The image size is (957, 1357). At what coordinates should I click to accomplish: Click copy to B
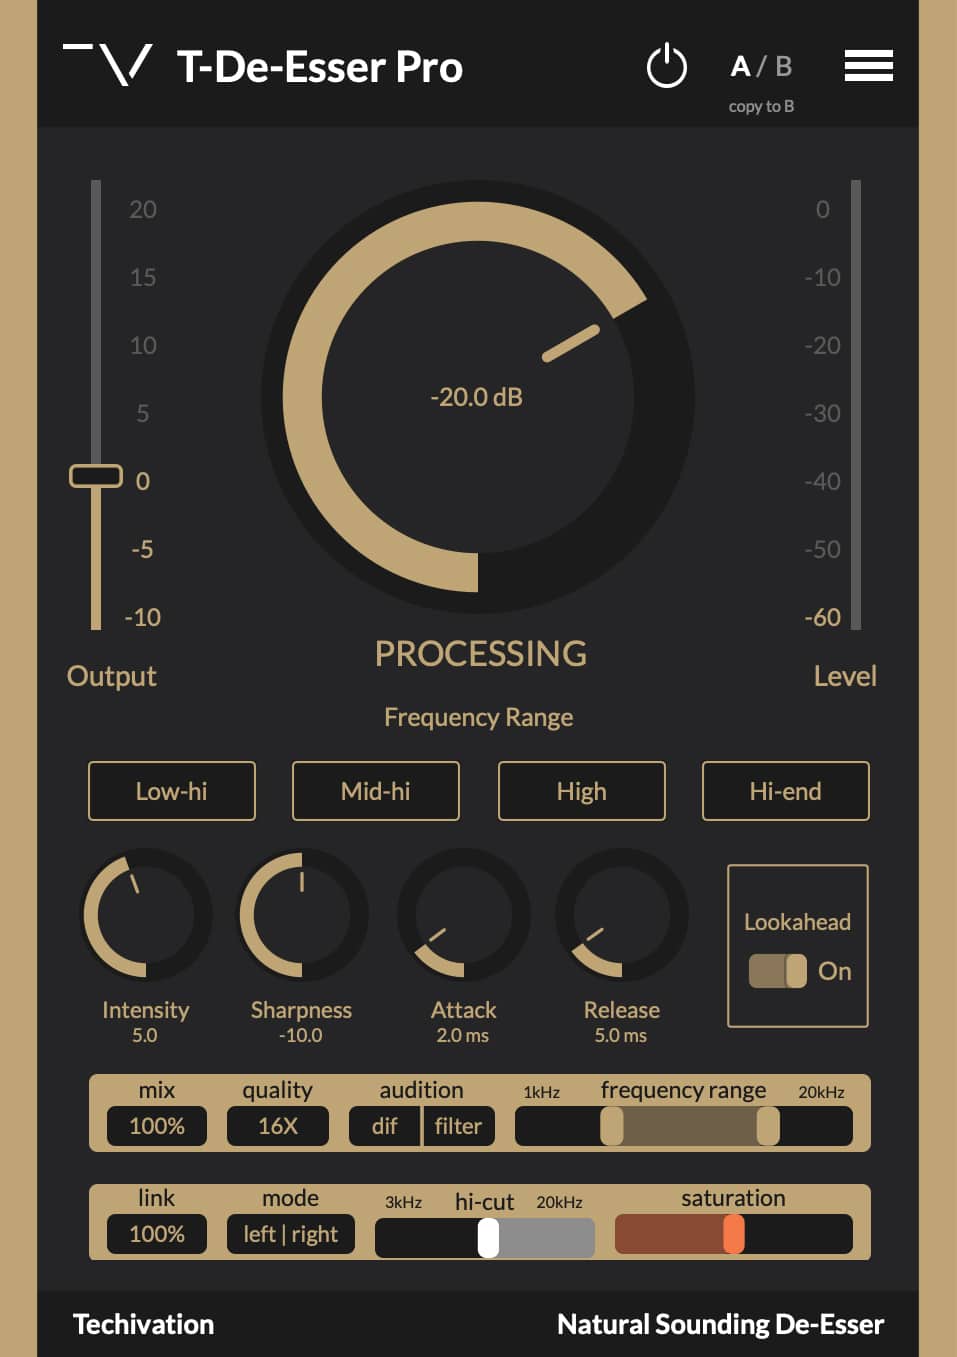click(761, 106)
